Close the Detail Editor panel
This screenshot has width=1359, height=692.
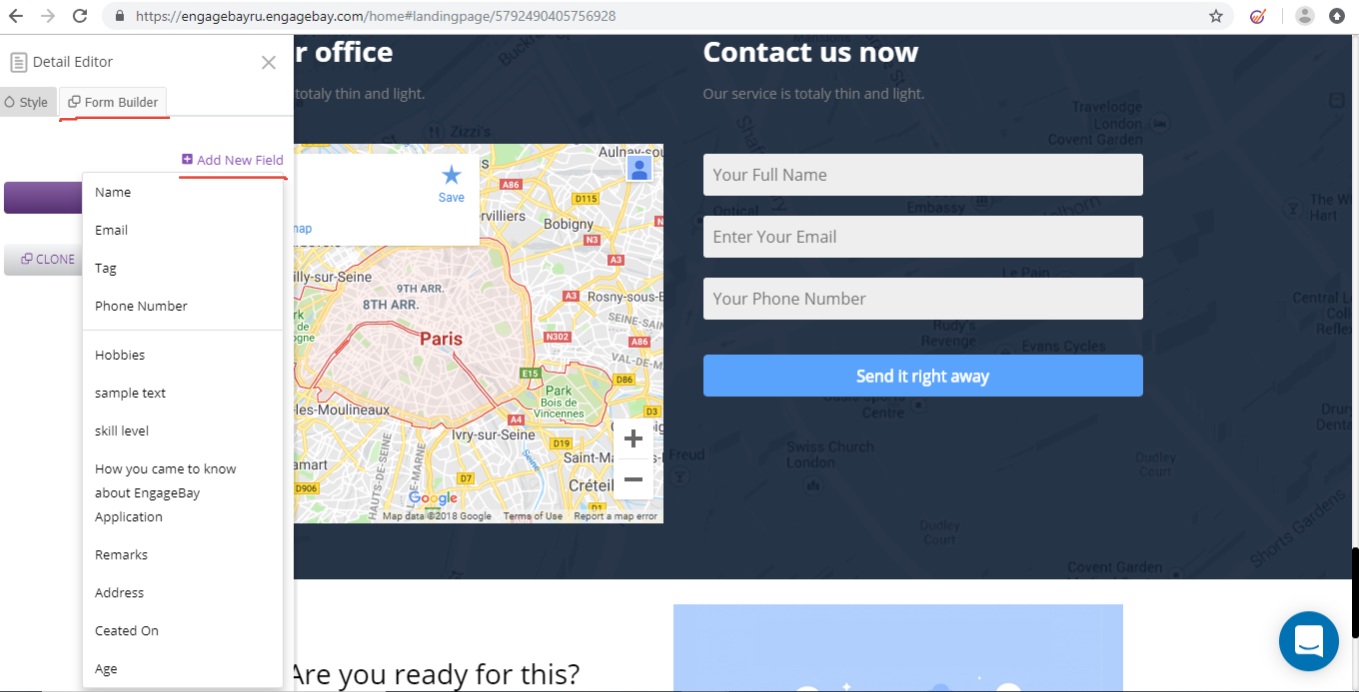pyautogui.click(x=268, y=62)
